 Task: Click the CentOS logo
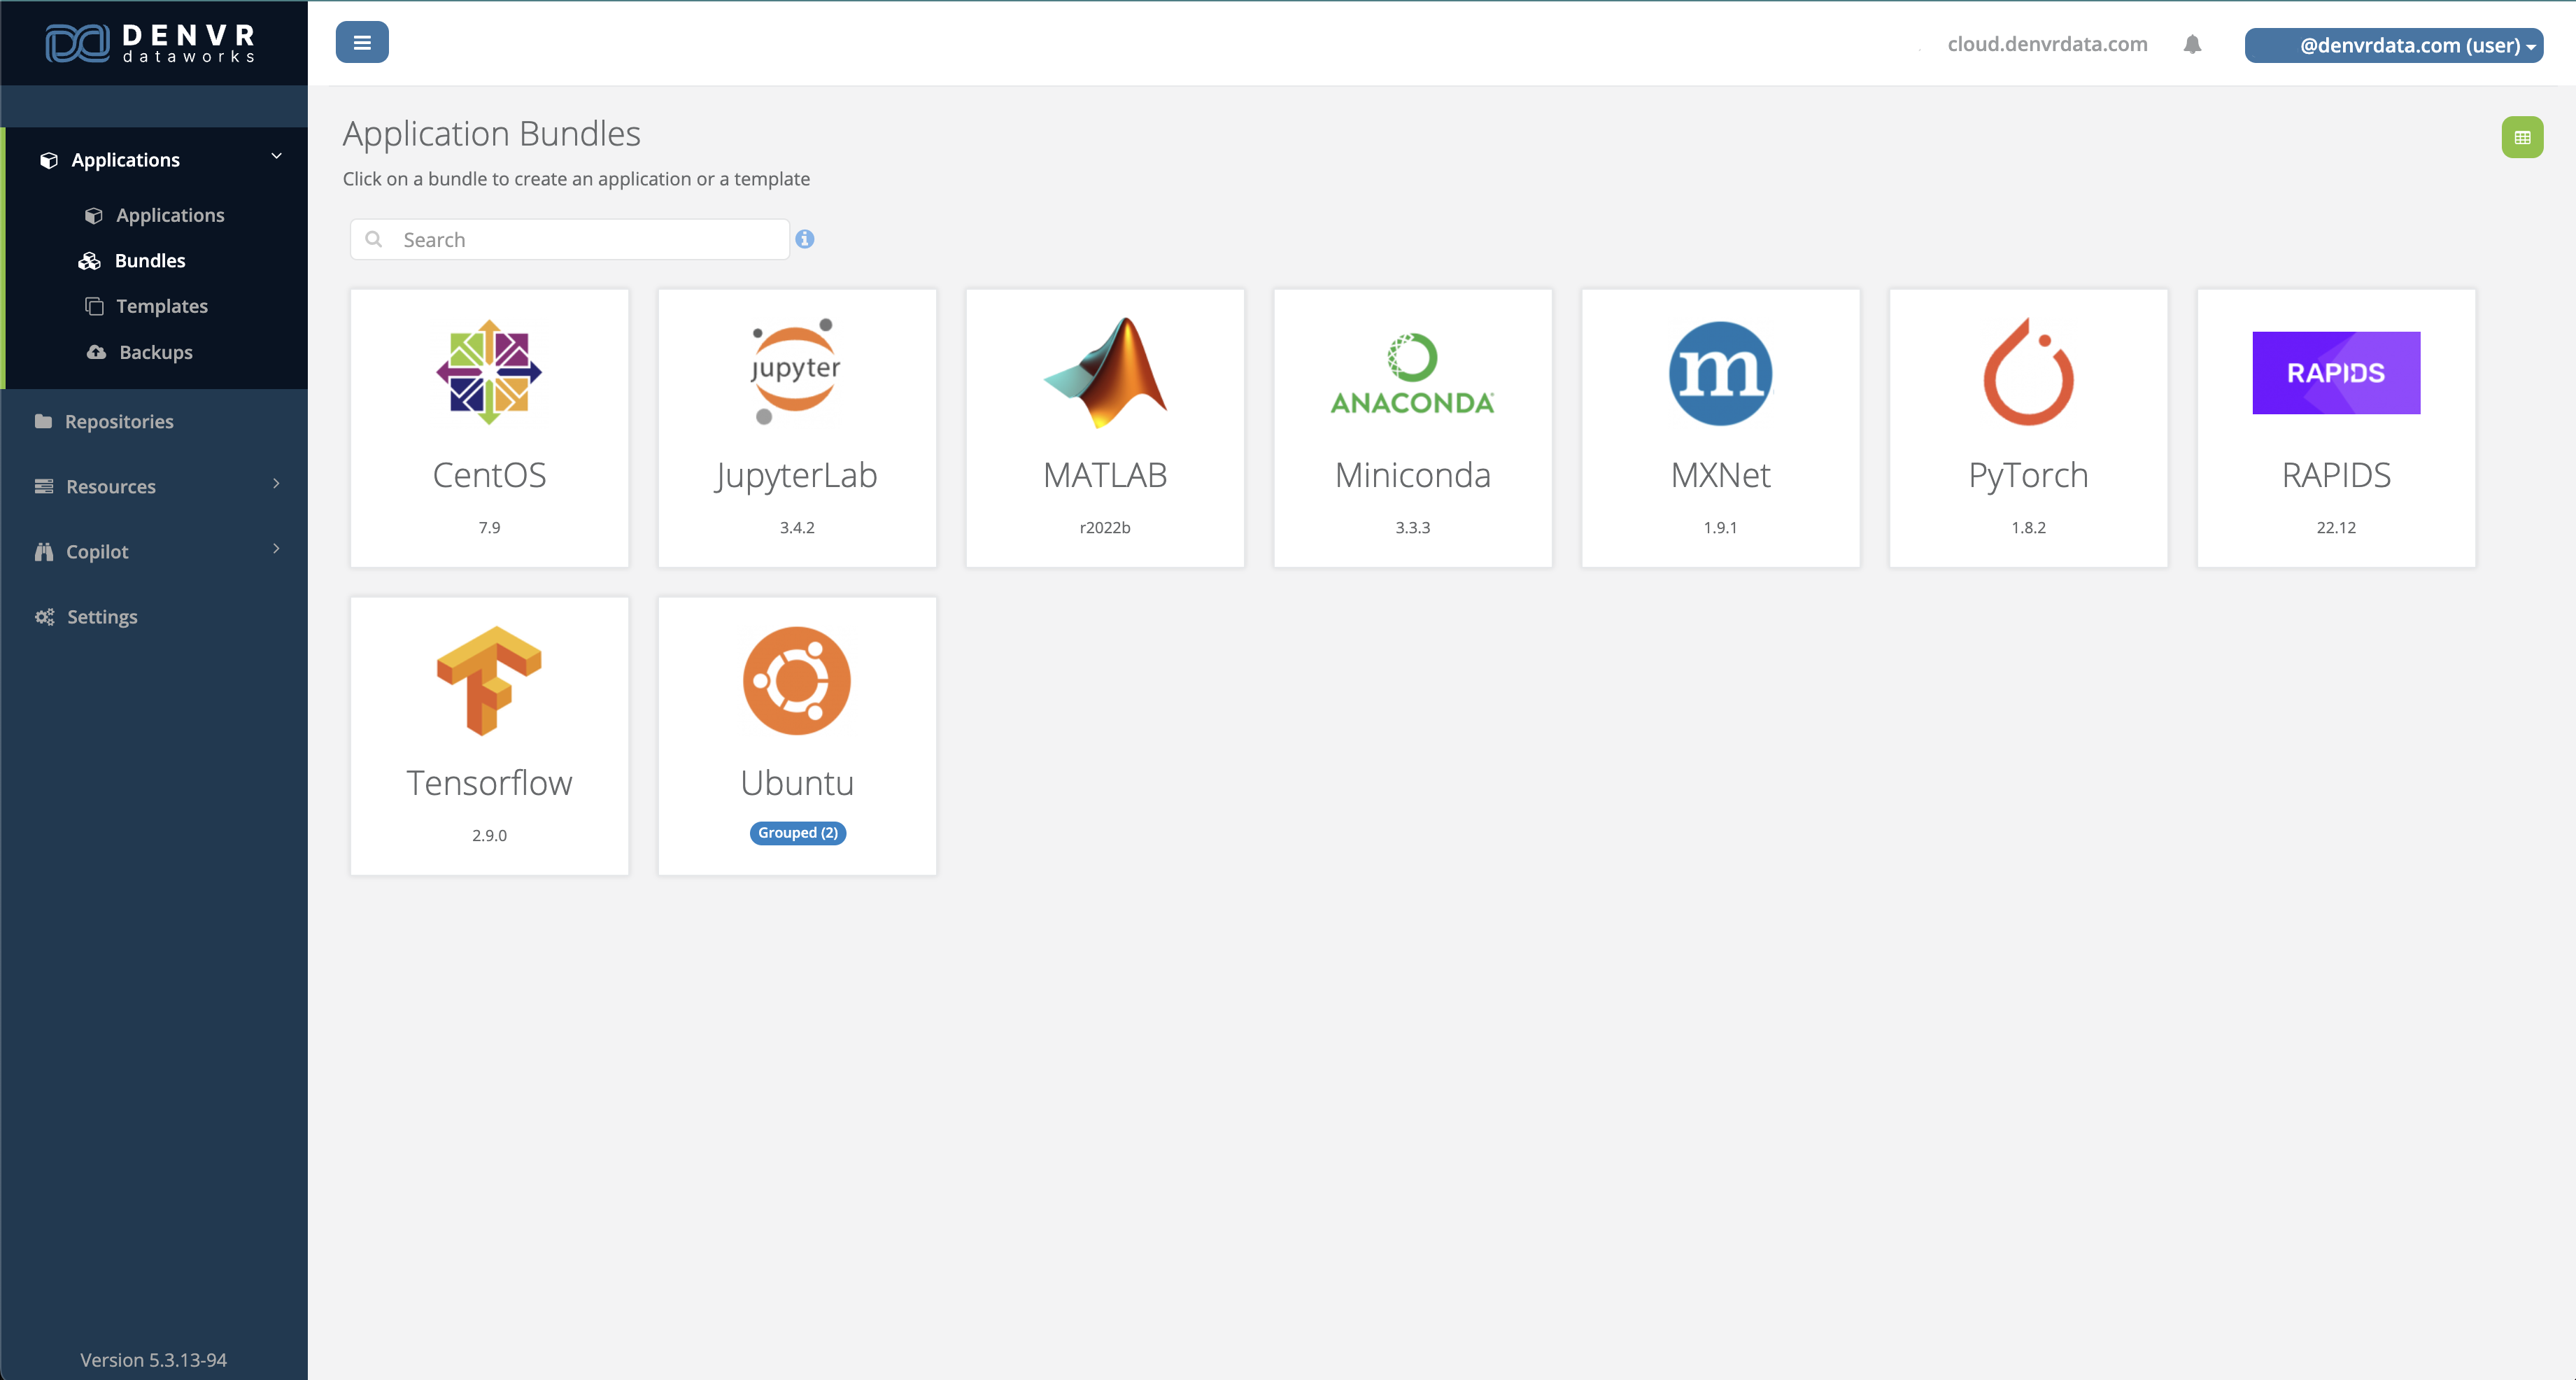click(489, 373)
